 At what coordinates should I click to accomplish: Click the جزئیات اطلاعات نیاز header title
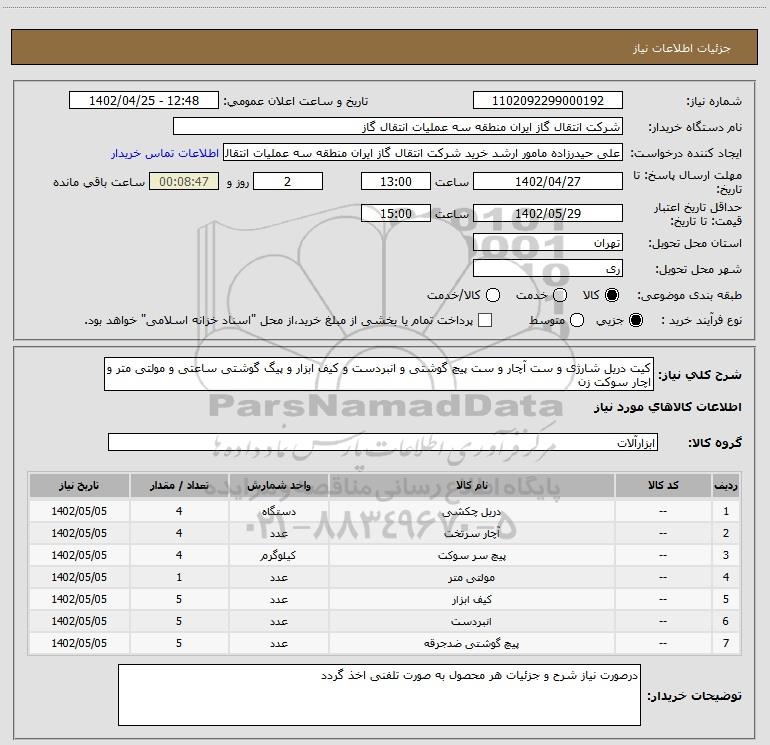point(682,48)
